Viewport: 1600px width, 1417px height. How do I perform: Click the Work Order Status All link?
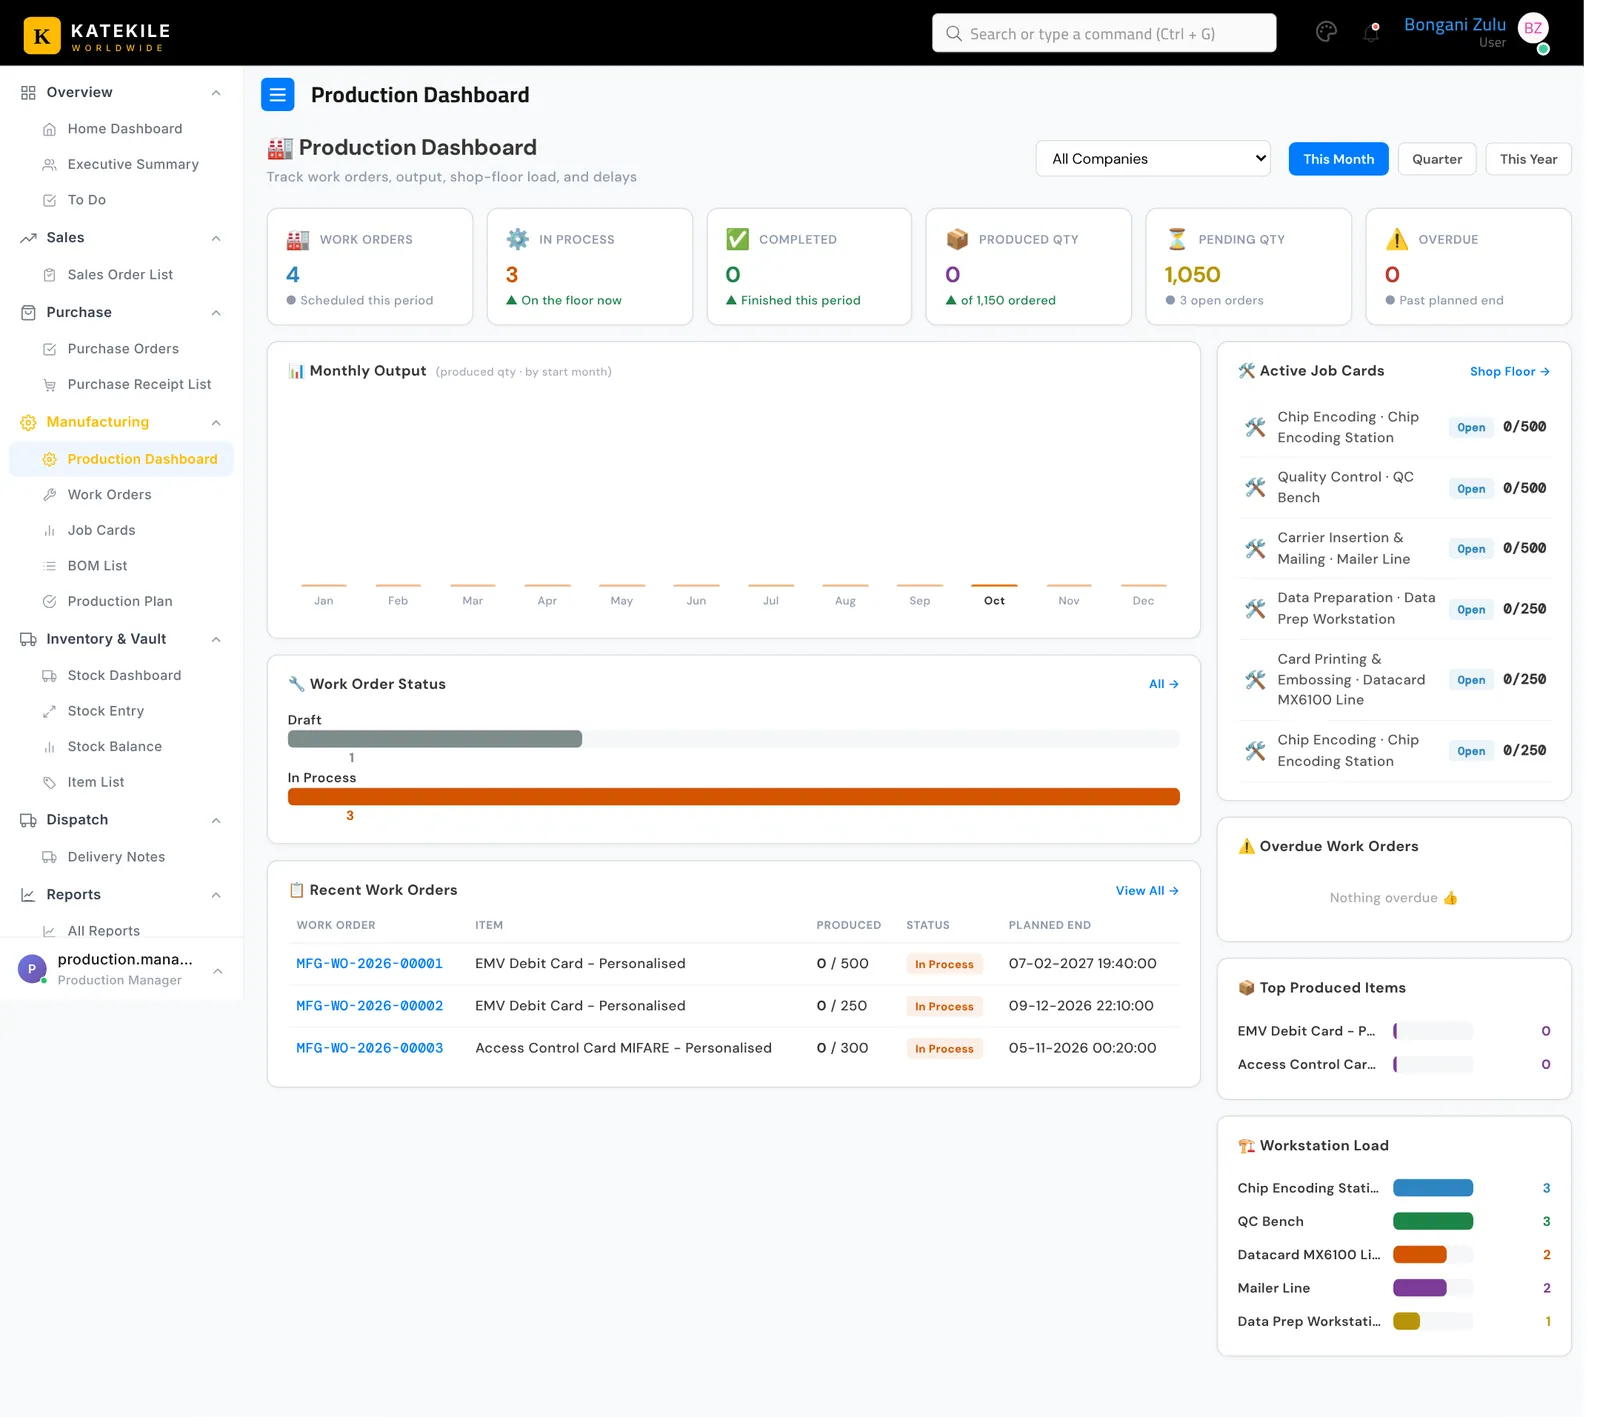click(x=1163, y=684)
